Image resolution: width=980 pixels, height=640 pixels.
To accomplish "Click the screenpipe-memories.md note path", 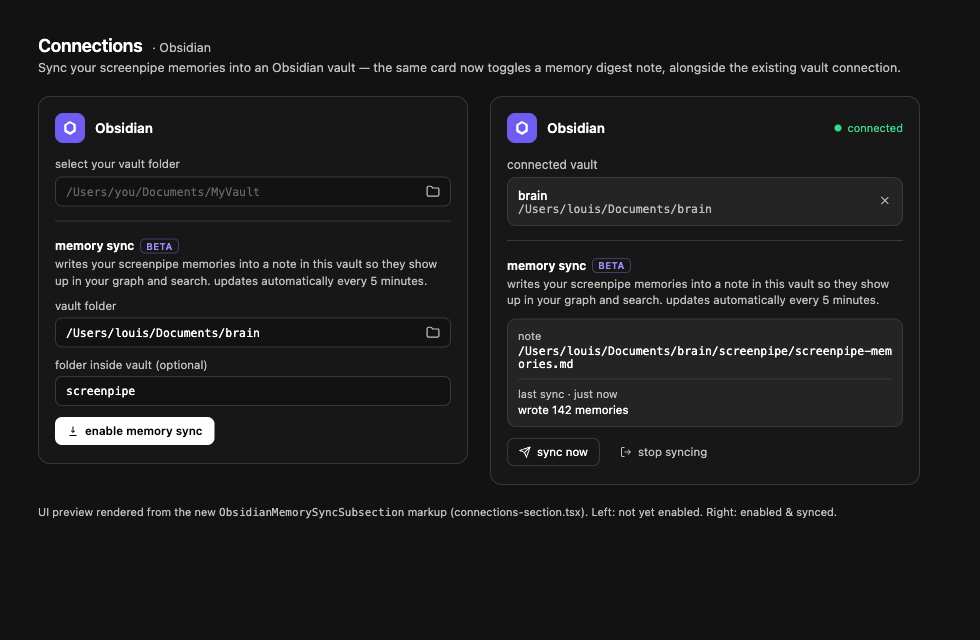I will pyautogui.click(x=705, y=358).
